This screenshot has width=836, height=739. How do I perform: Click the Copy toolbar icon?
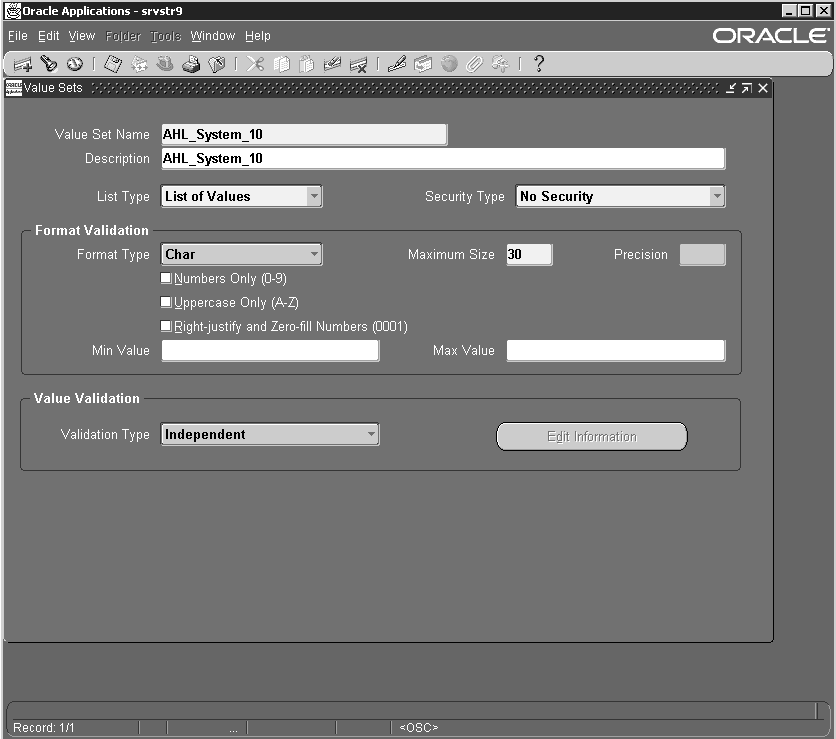pos(281,64)
